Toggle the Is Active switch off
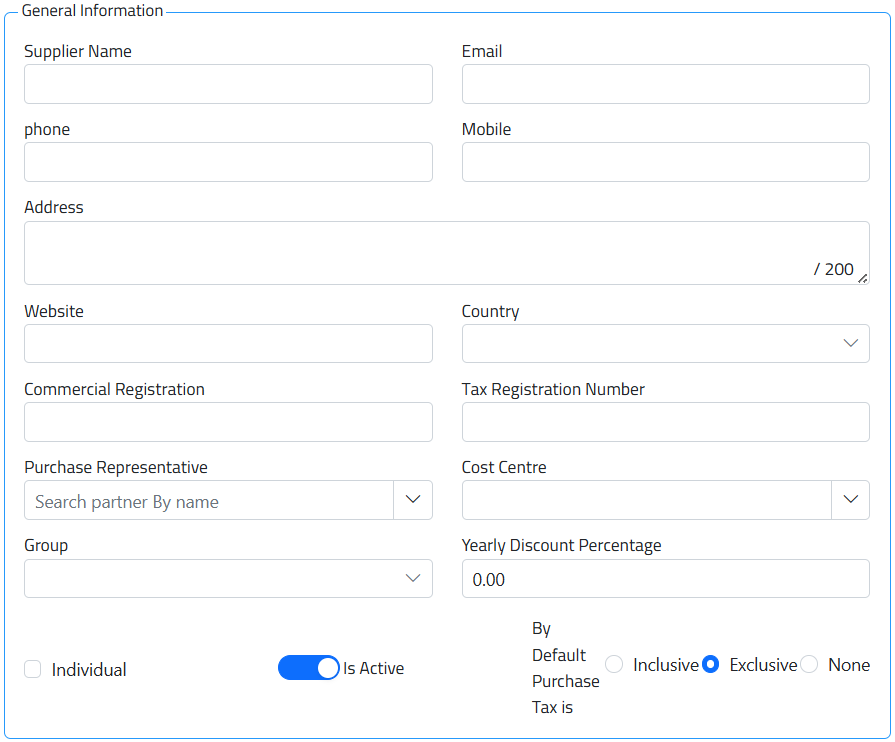The width and height of the screenshot is (895, 742). [309, 668]
